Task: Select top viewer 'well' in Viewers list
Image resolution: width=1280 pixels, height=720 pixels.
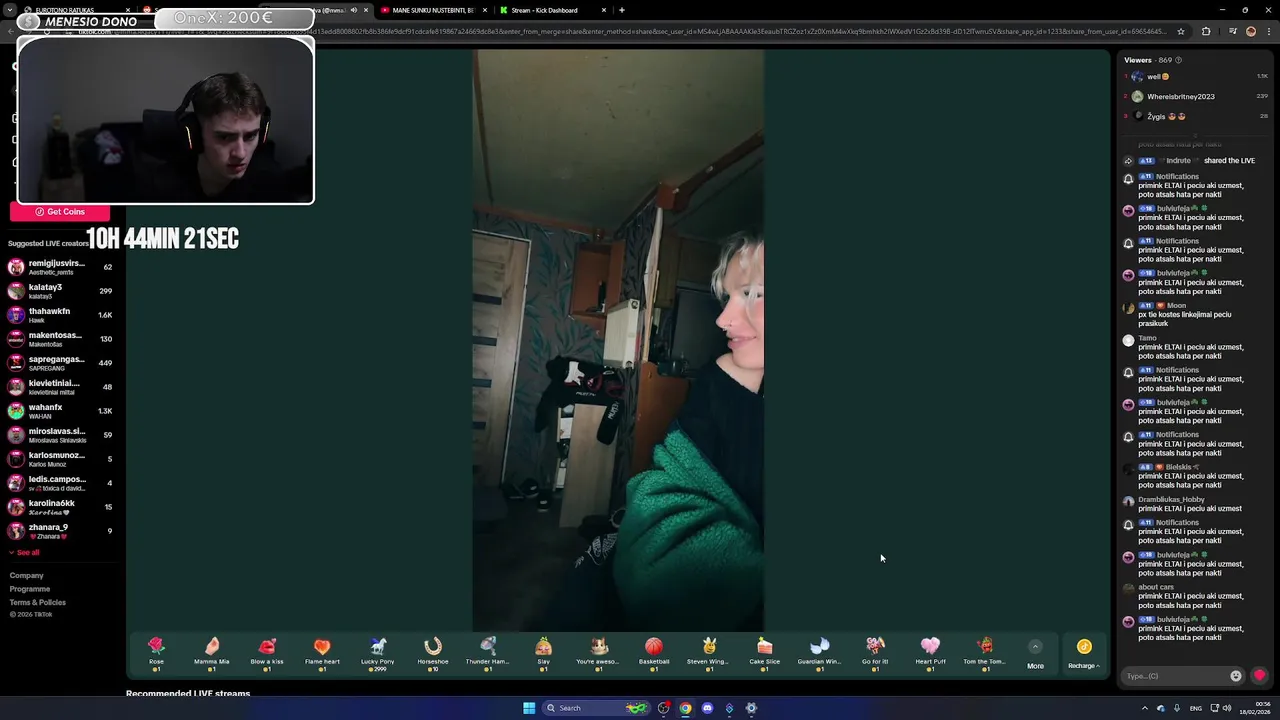Action: point(1195,76)
